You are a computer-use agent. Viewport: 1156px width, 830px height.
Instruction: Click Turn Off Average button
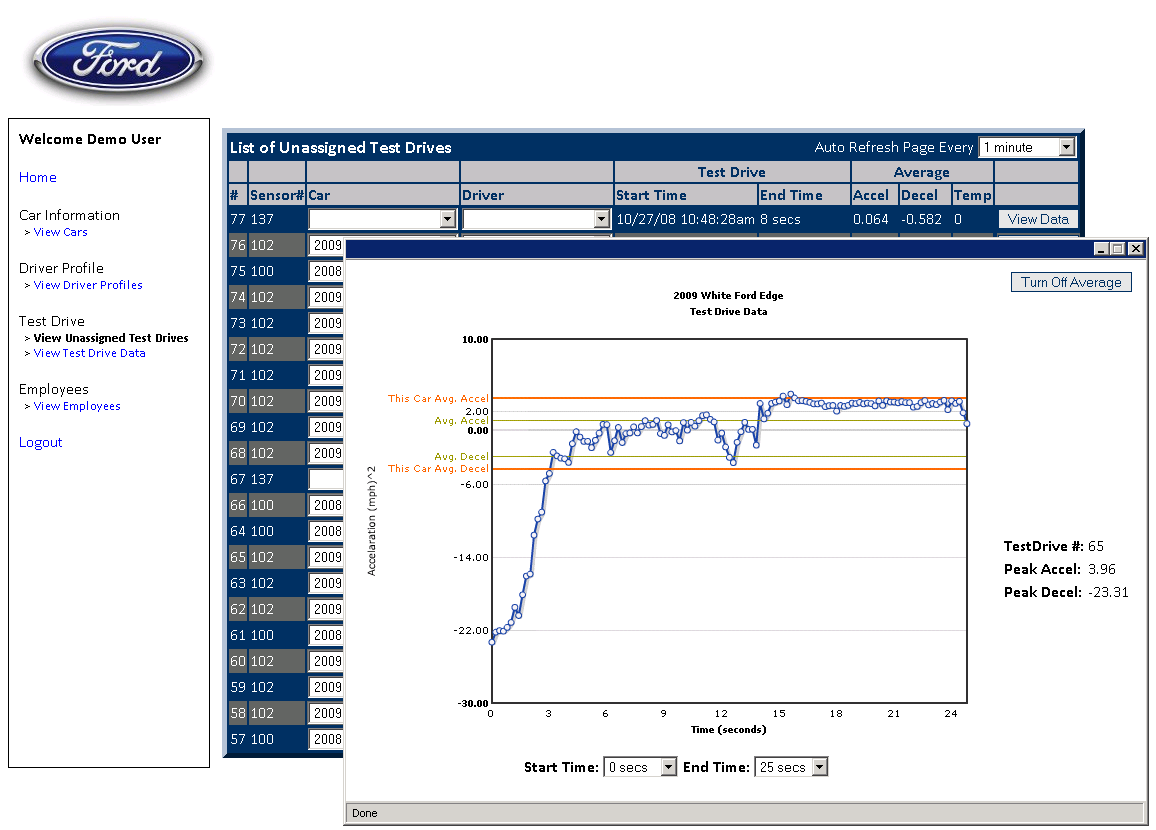tap(1070, 282)
